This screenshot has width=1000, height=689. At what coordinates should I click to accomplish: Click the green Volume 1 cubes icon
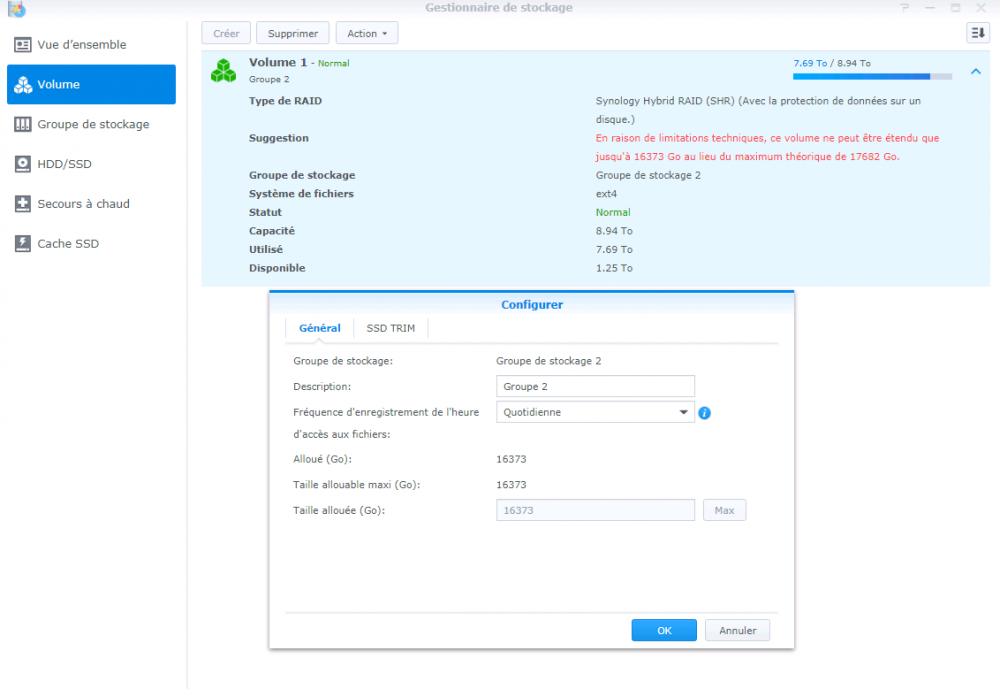coord(223,71)
